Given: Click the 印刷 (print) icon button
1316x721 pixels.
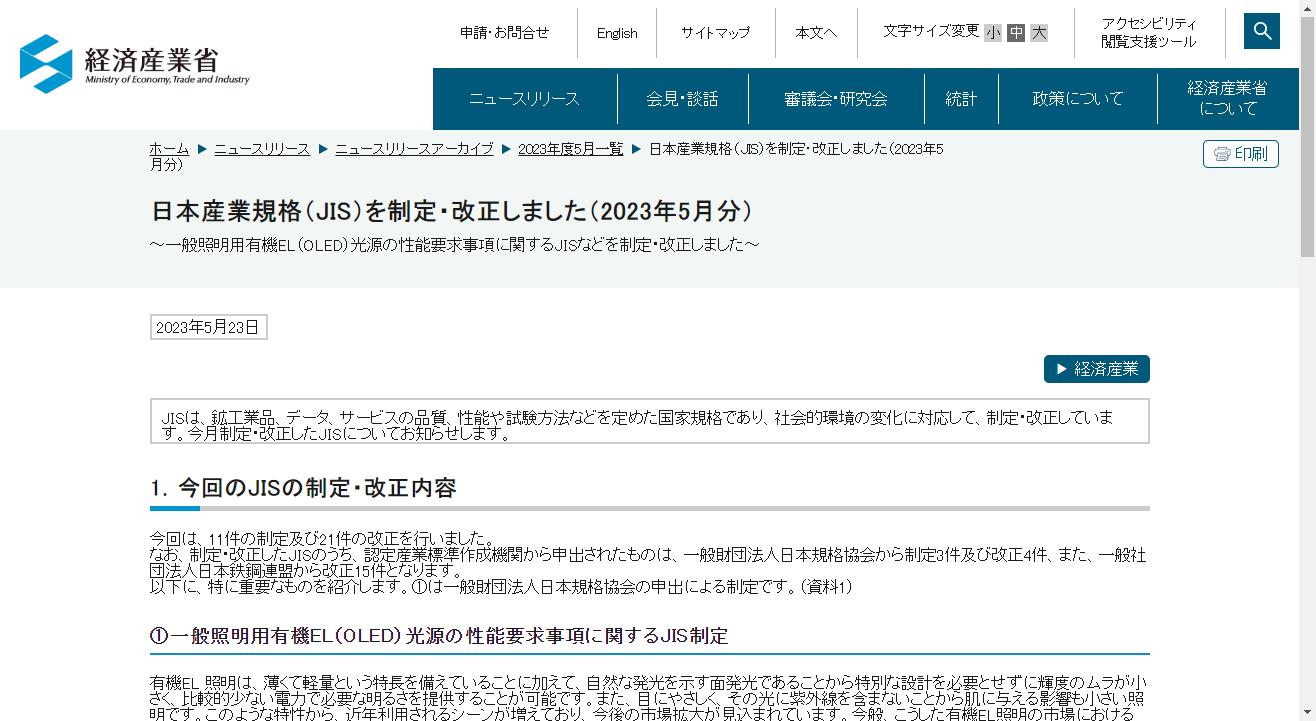Looking at the screenshot, I should pos(1240,154).
